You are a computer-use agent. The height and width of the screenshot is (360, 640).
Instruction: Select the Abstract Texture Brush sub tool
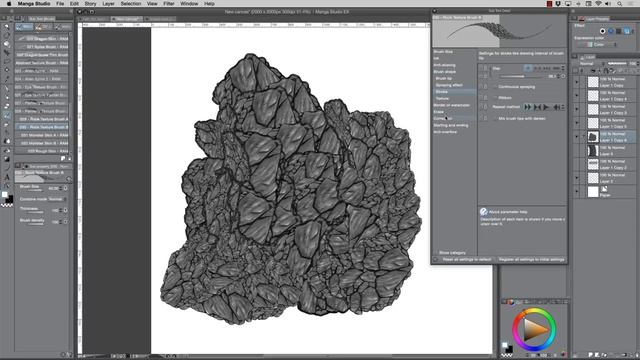[42, 63]
